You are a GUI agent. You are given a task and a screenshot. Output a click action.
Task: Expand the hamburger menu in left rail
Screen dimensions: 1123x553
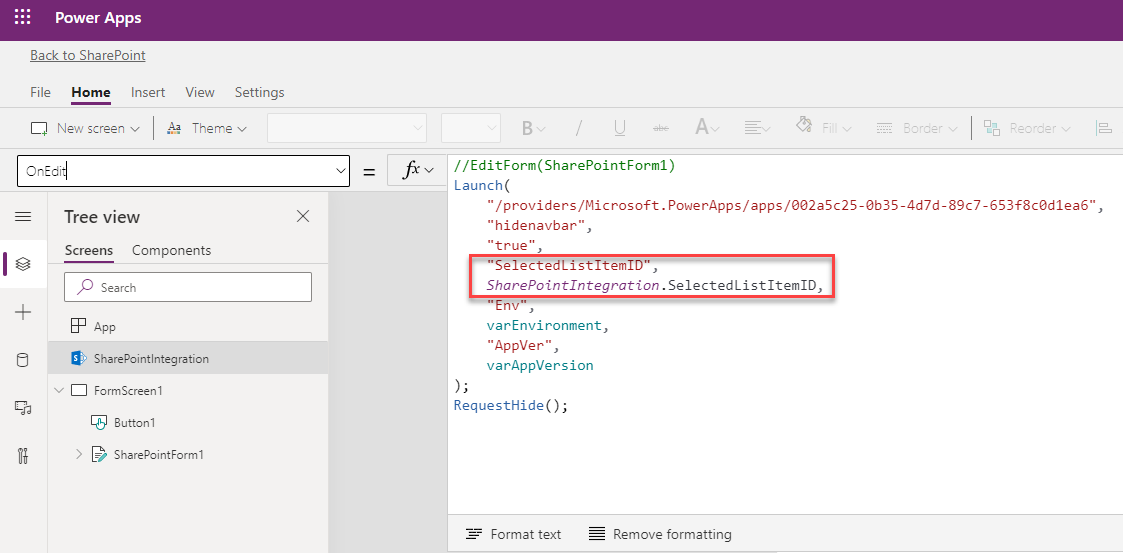(23, 217)
